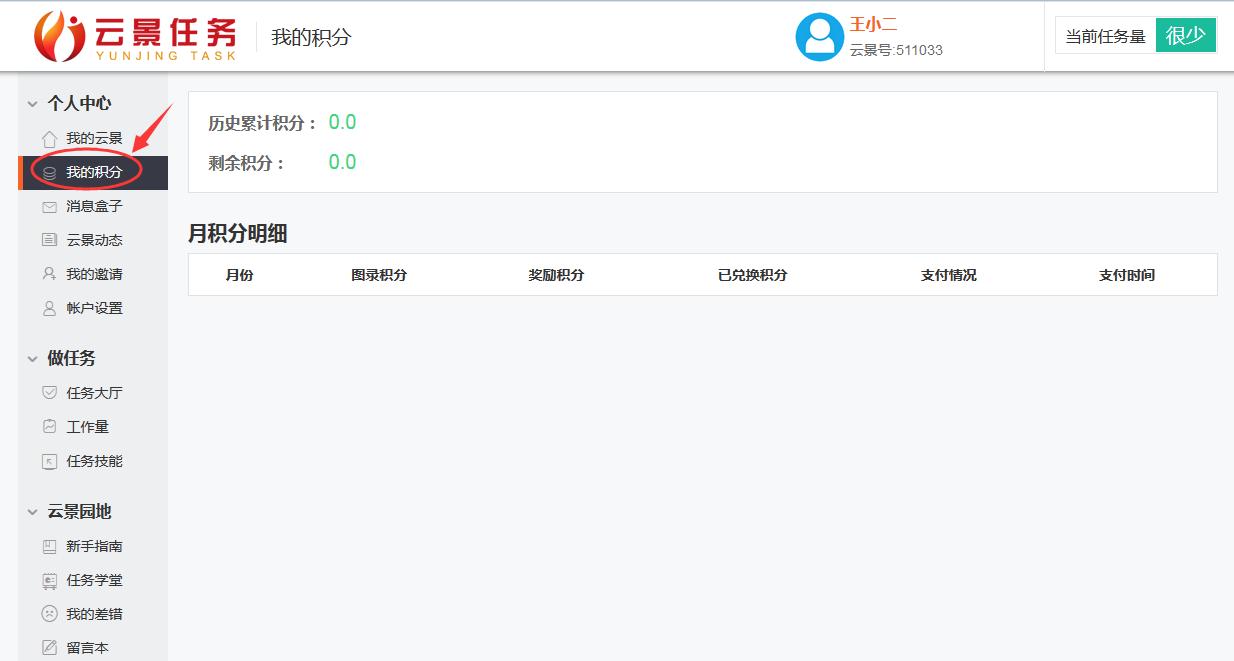Viewport: 1234px width, 661px height.
Task: Click the clock icon next to 工作量
Action: (47, 427)
